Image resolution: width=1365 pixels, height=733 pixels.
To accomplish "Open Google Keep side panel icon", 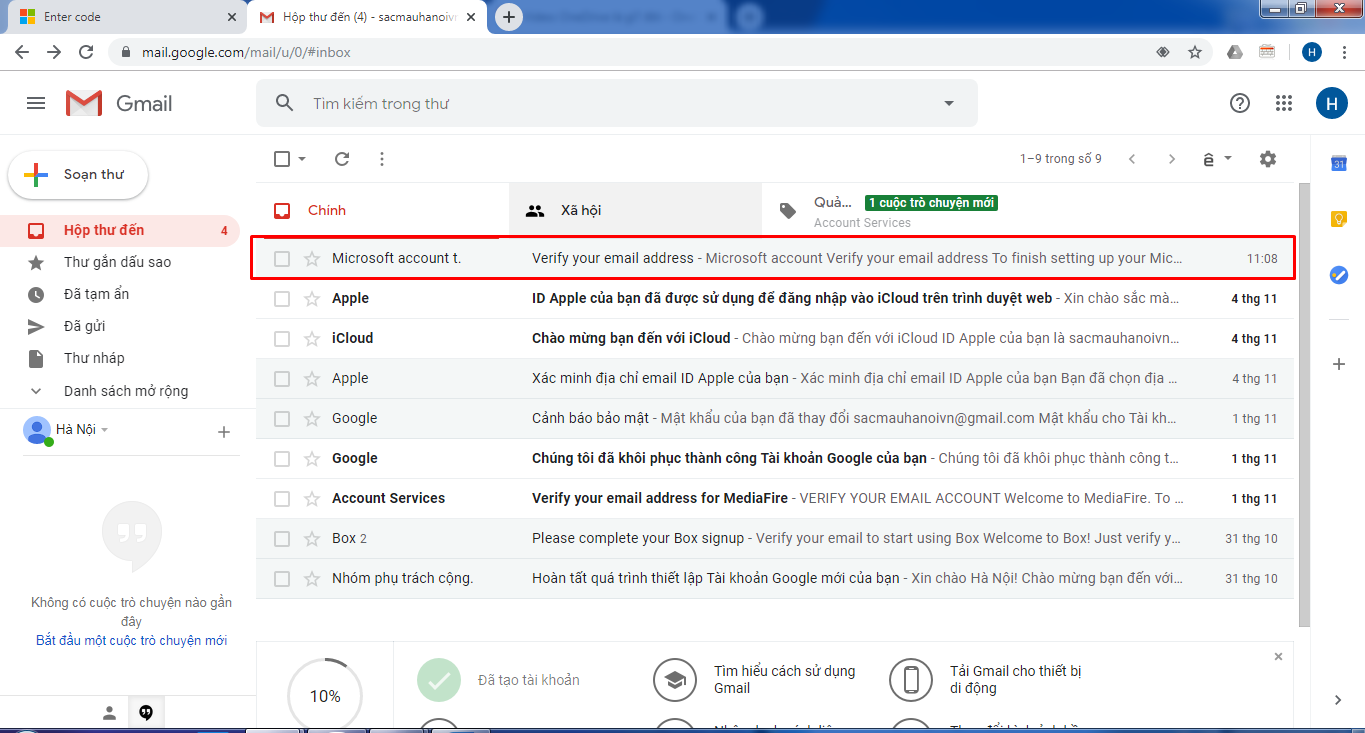I will (1339, 219).
